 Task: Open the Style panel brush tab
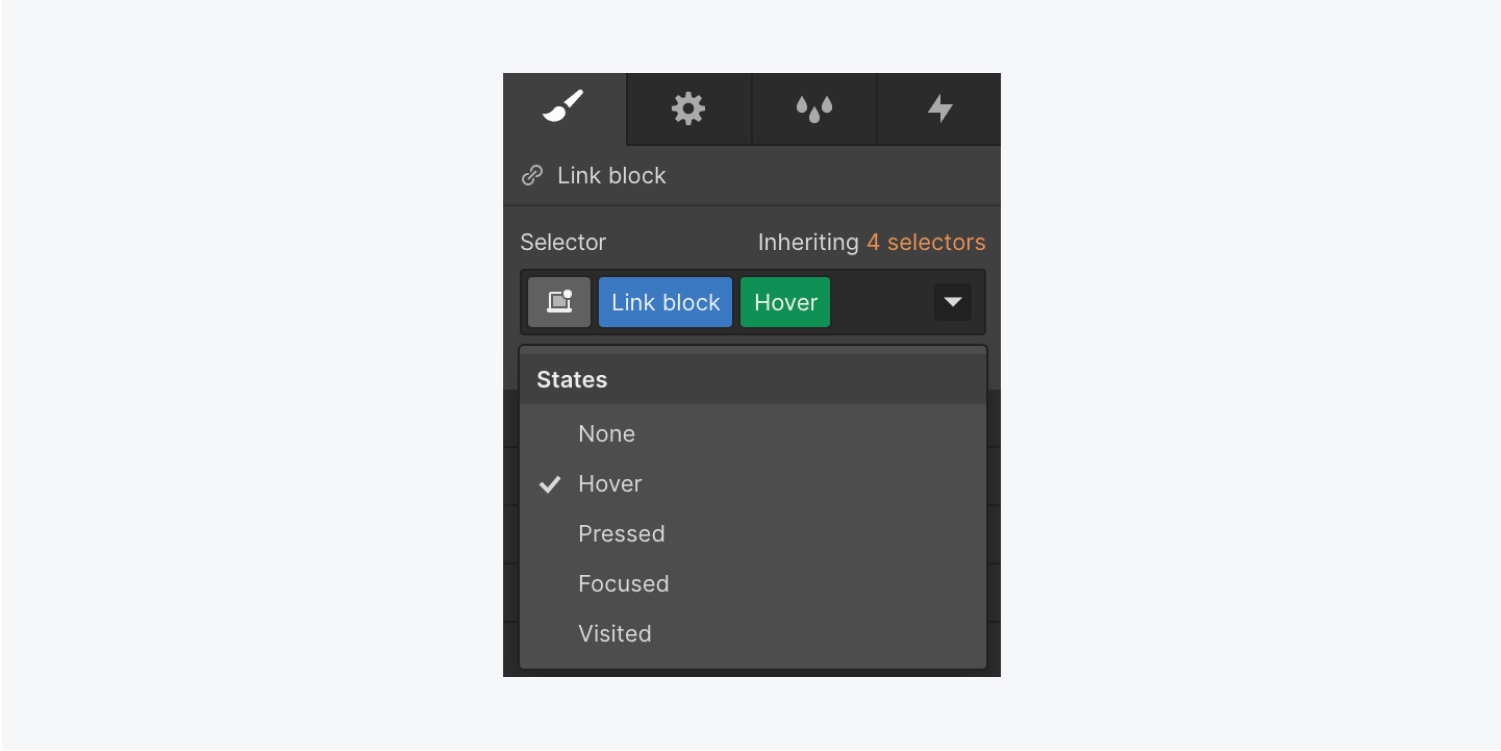tap(564, 108)
